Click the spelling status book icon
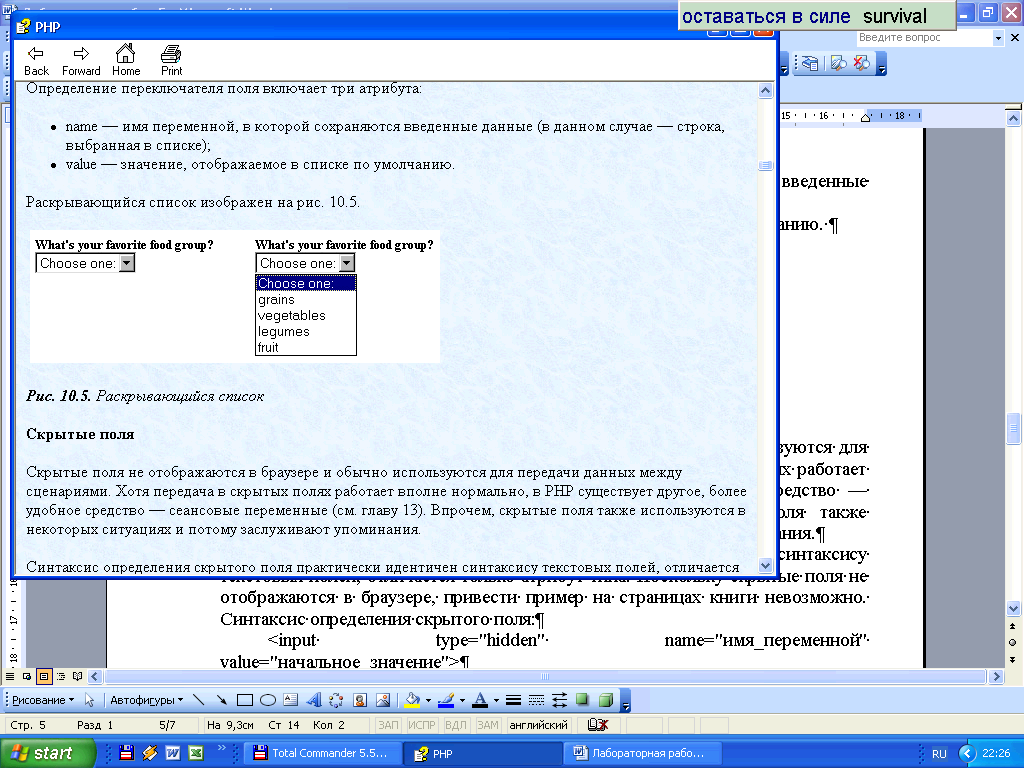This screenshot has height=768, width=1024. [598, 724]
